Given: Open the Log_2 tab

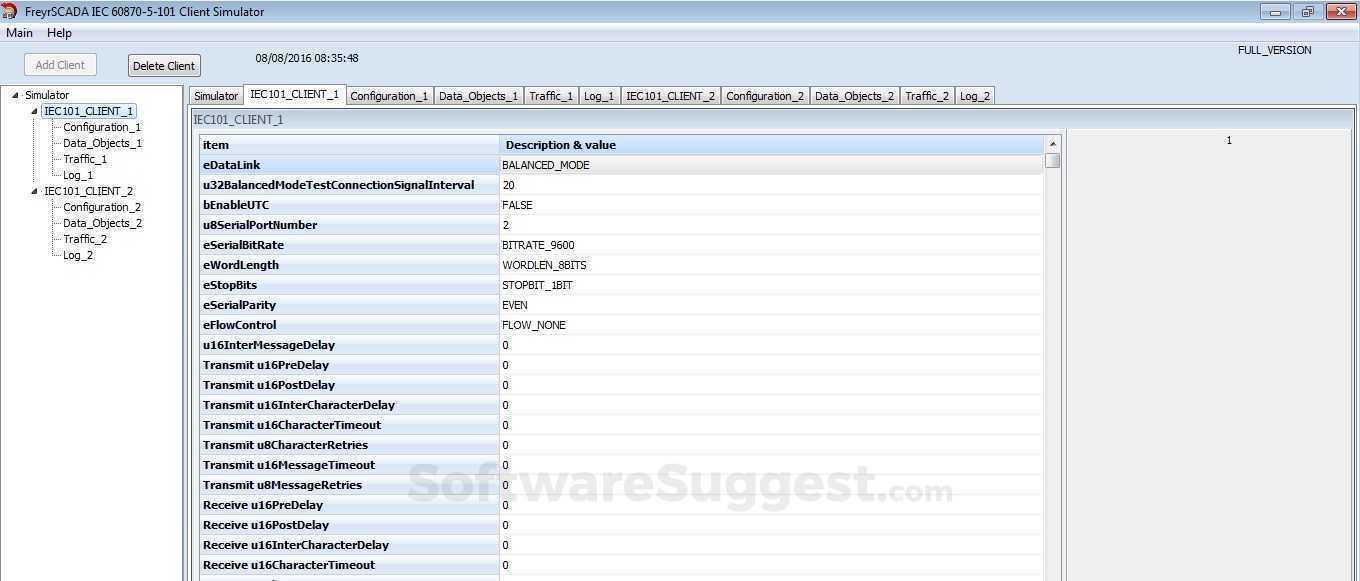Looking at the screenshot, I should (974, 96).
